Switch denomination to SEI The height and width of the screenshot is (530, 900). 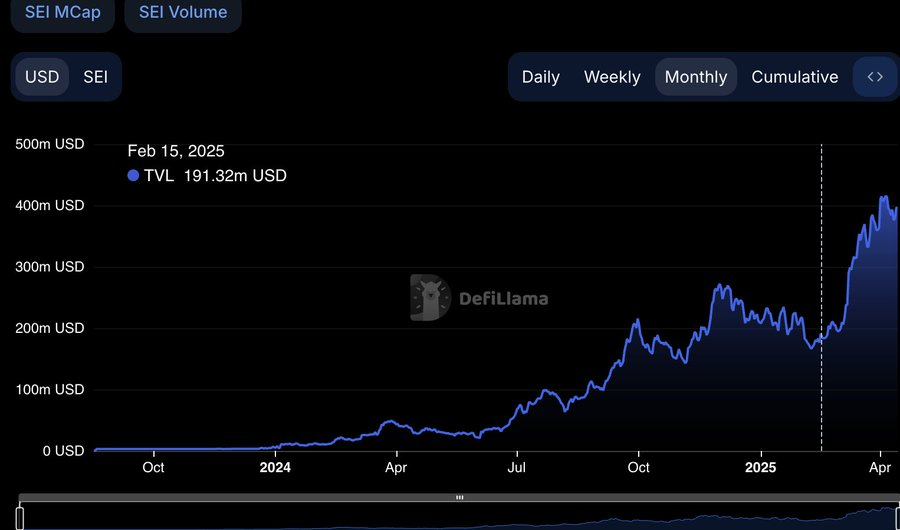coord(95,77)
